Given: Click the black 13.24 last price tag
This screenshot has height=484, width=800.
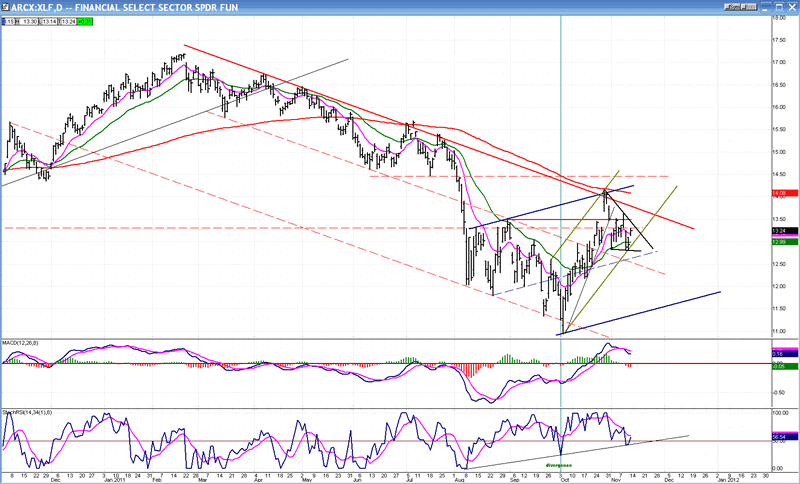Looking at the screenshot, I should click(785, 231).
